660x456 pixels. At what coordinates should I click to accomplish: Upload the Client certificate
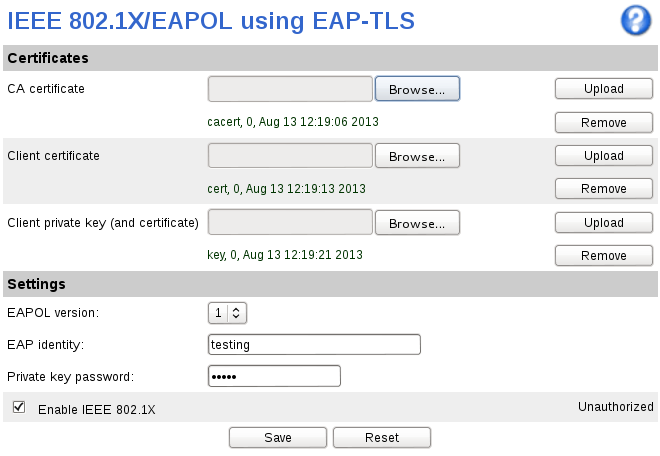point(604,156)
